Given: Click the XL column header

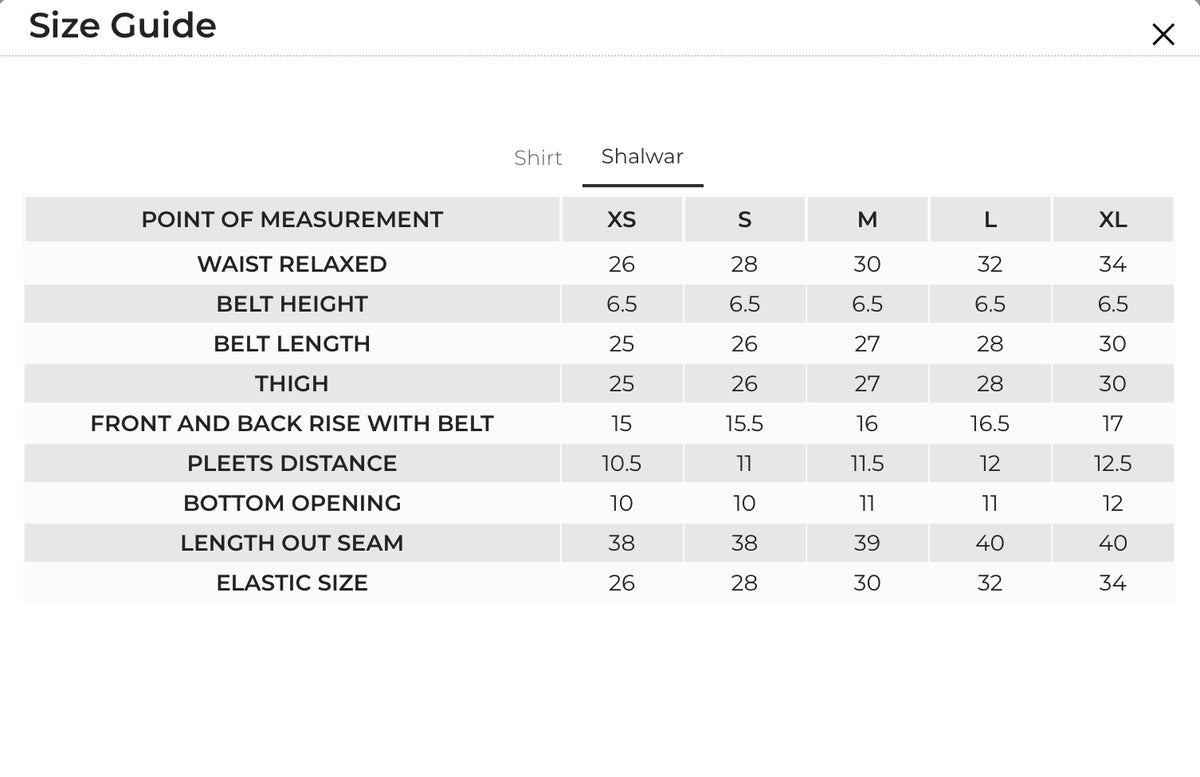Looking at the screenshot, I should [x=1113, y=220].
